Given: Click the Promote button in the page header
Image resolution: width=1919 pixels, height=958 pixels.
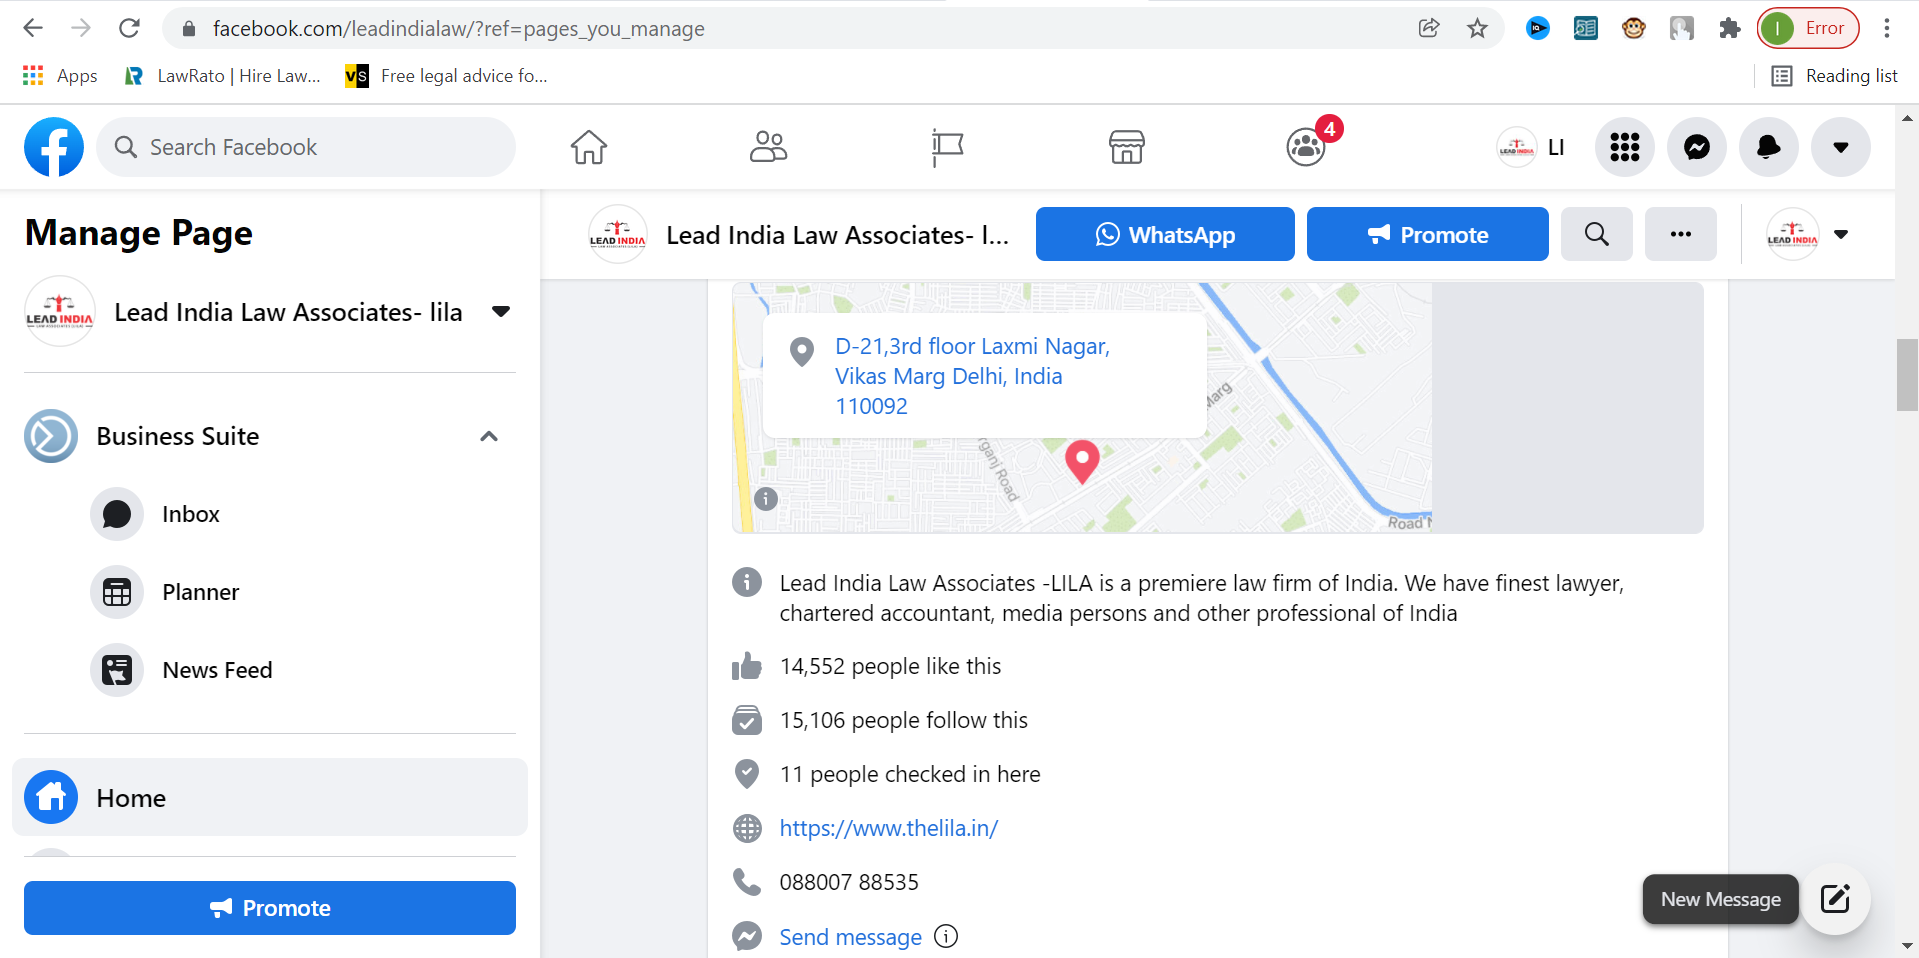Looking at the screenshot, I should point(1428,234).
